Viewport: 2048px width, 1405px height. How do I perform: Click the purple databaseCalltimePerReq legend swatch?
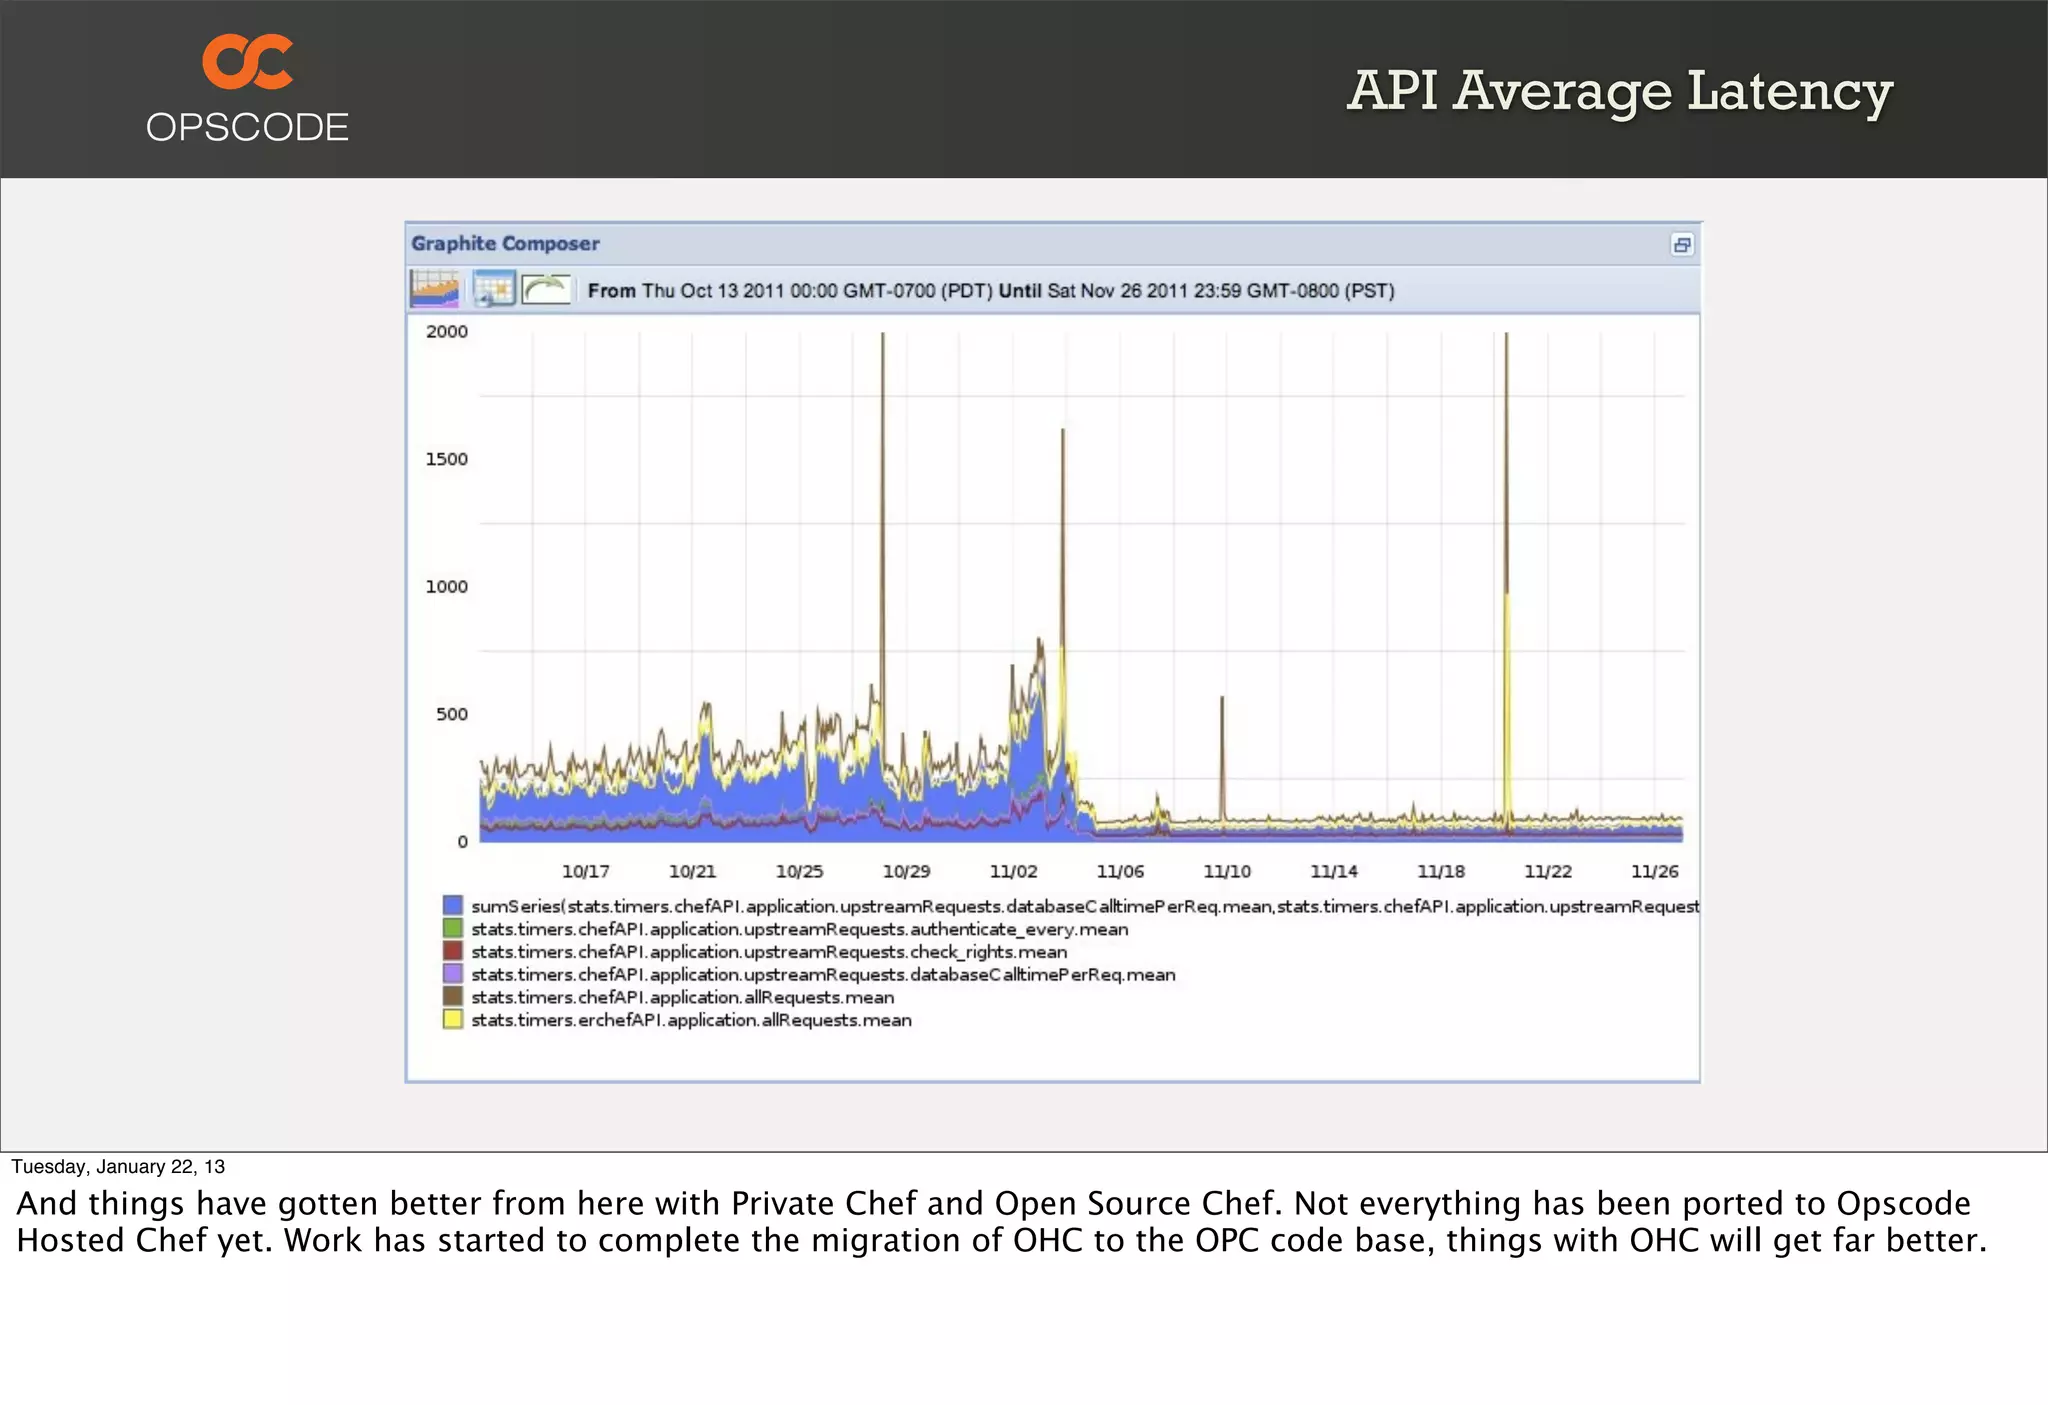coord(453,974)
